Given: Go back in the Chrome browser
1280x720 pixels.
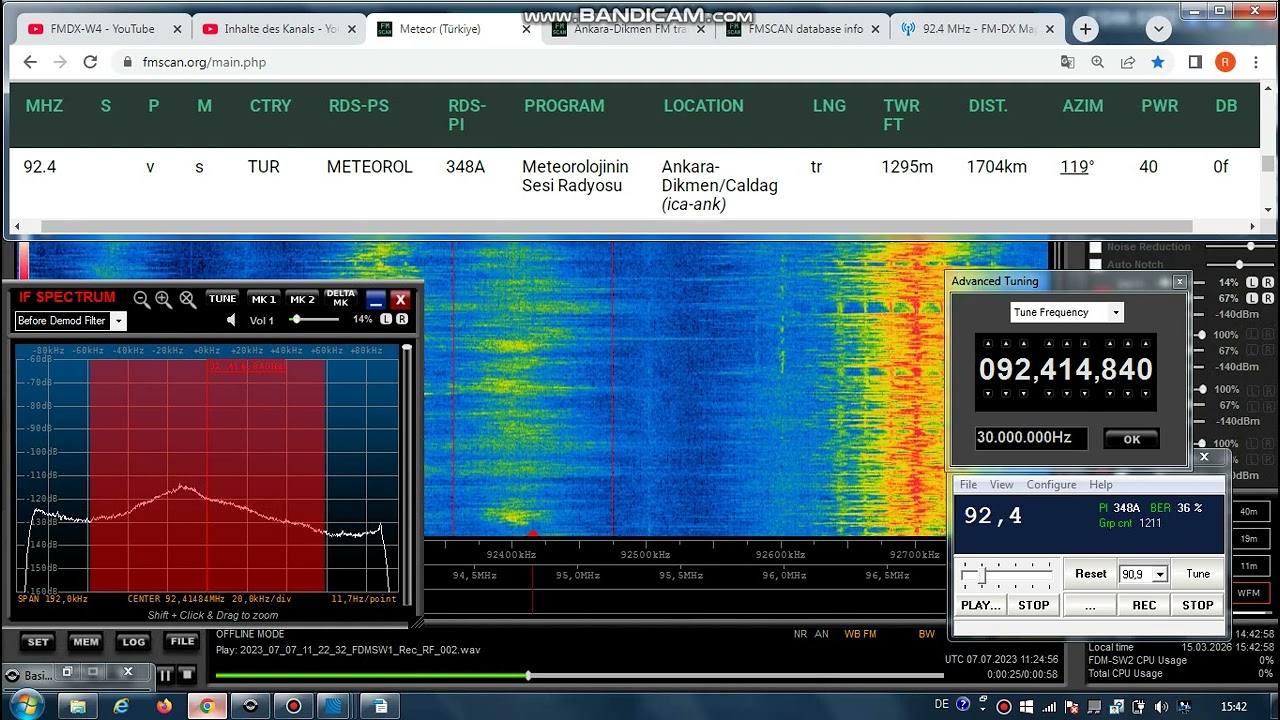Looking at the screenshot, I should pos(30,62).
